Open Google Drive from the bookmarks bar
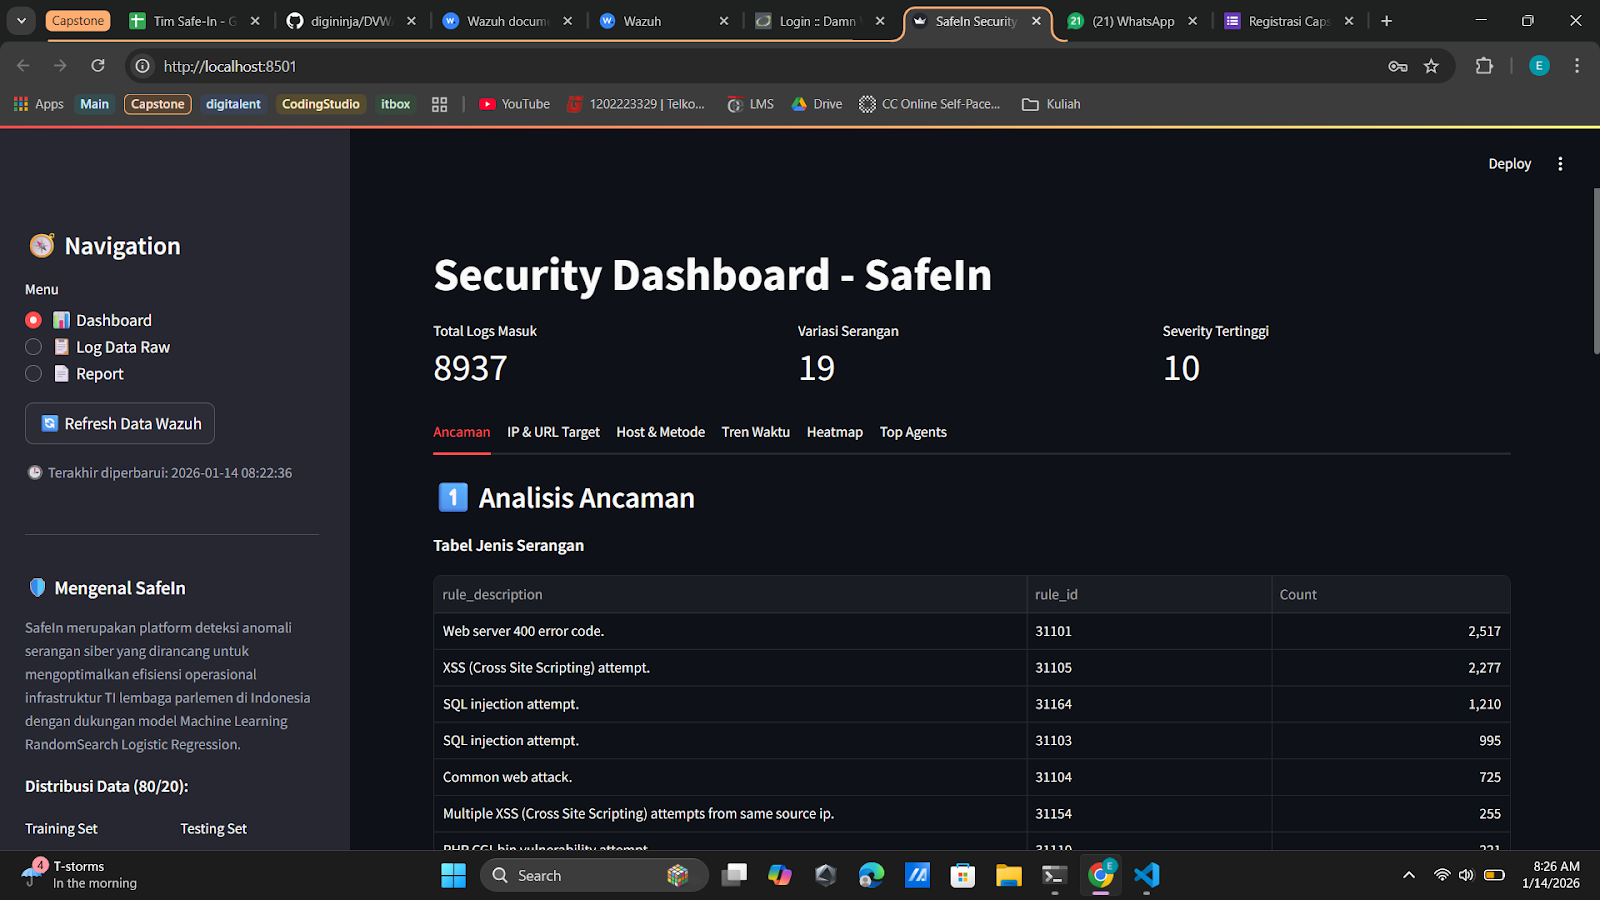The image size is (1600, 900). pyautogui.click(x=815, y=103)
